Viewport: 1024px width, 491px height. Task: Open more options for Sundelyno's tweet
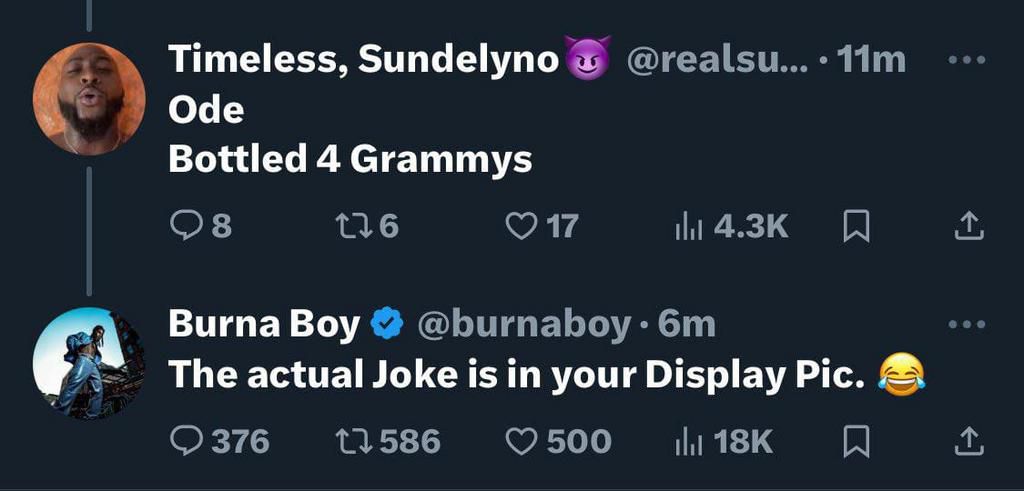(966, 60)
